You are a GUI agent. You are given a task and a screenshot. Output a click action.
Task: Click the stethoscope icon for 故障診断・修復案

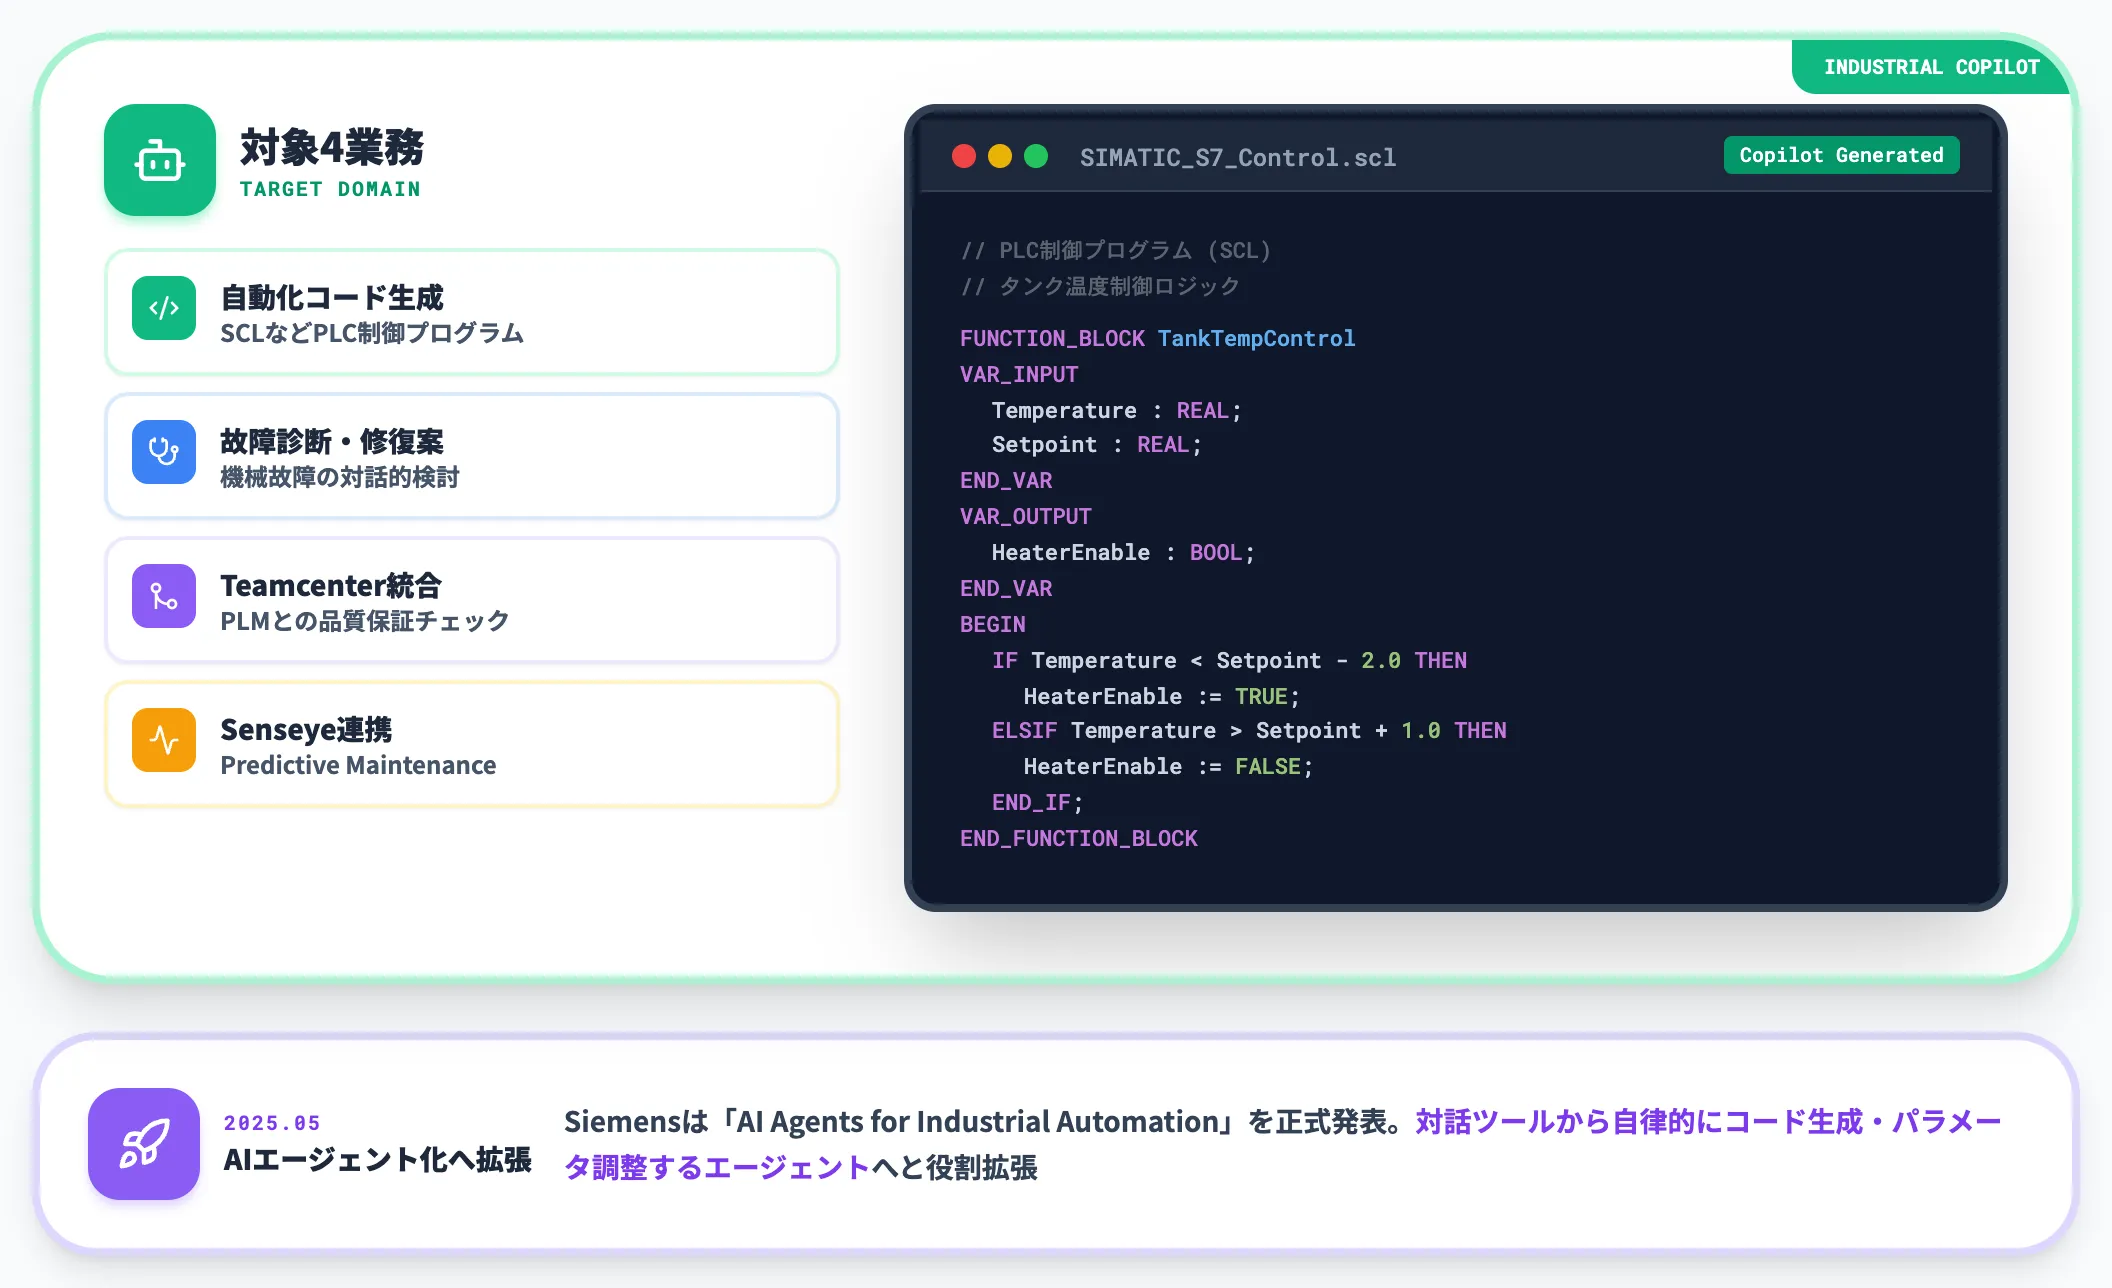164,452
